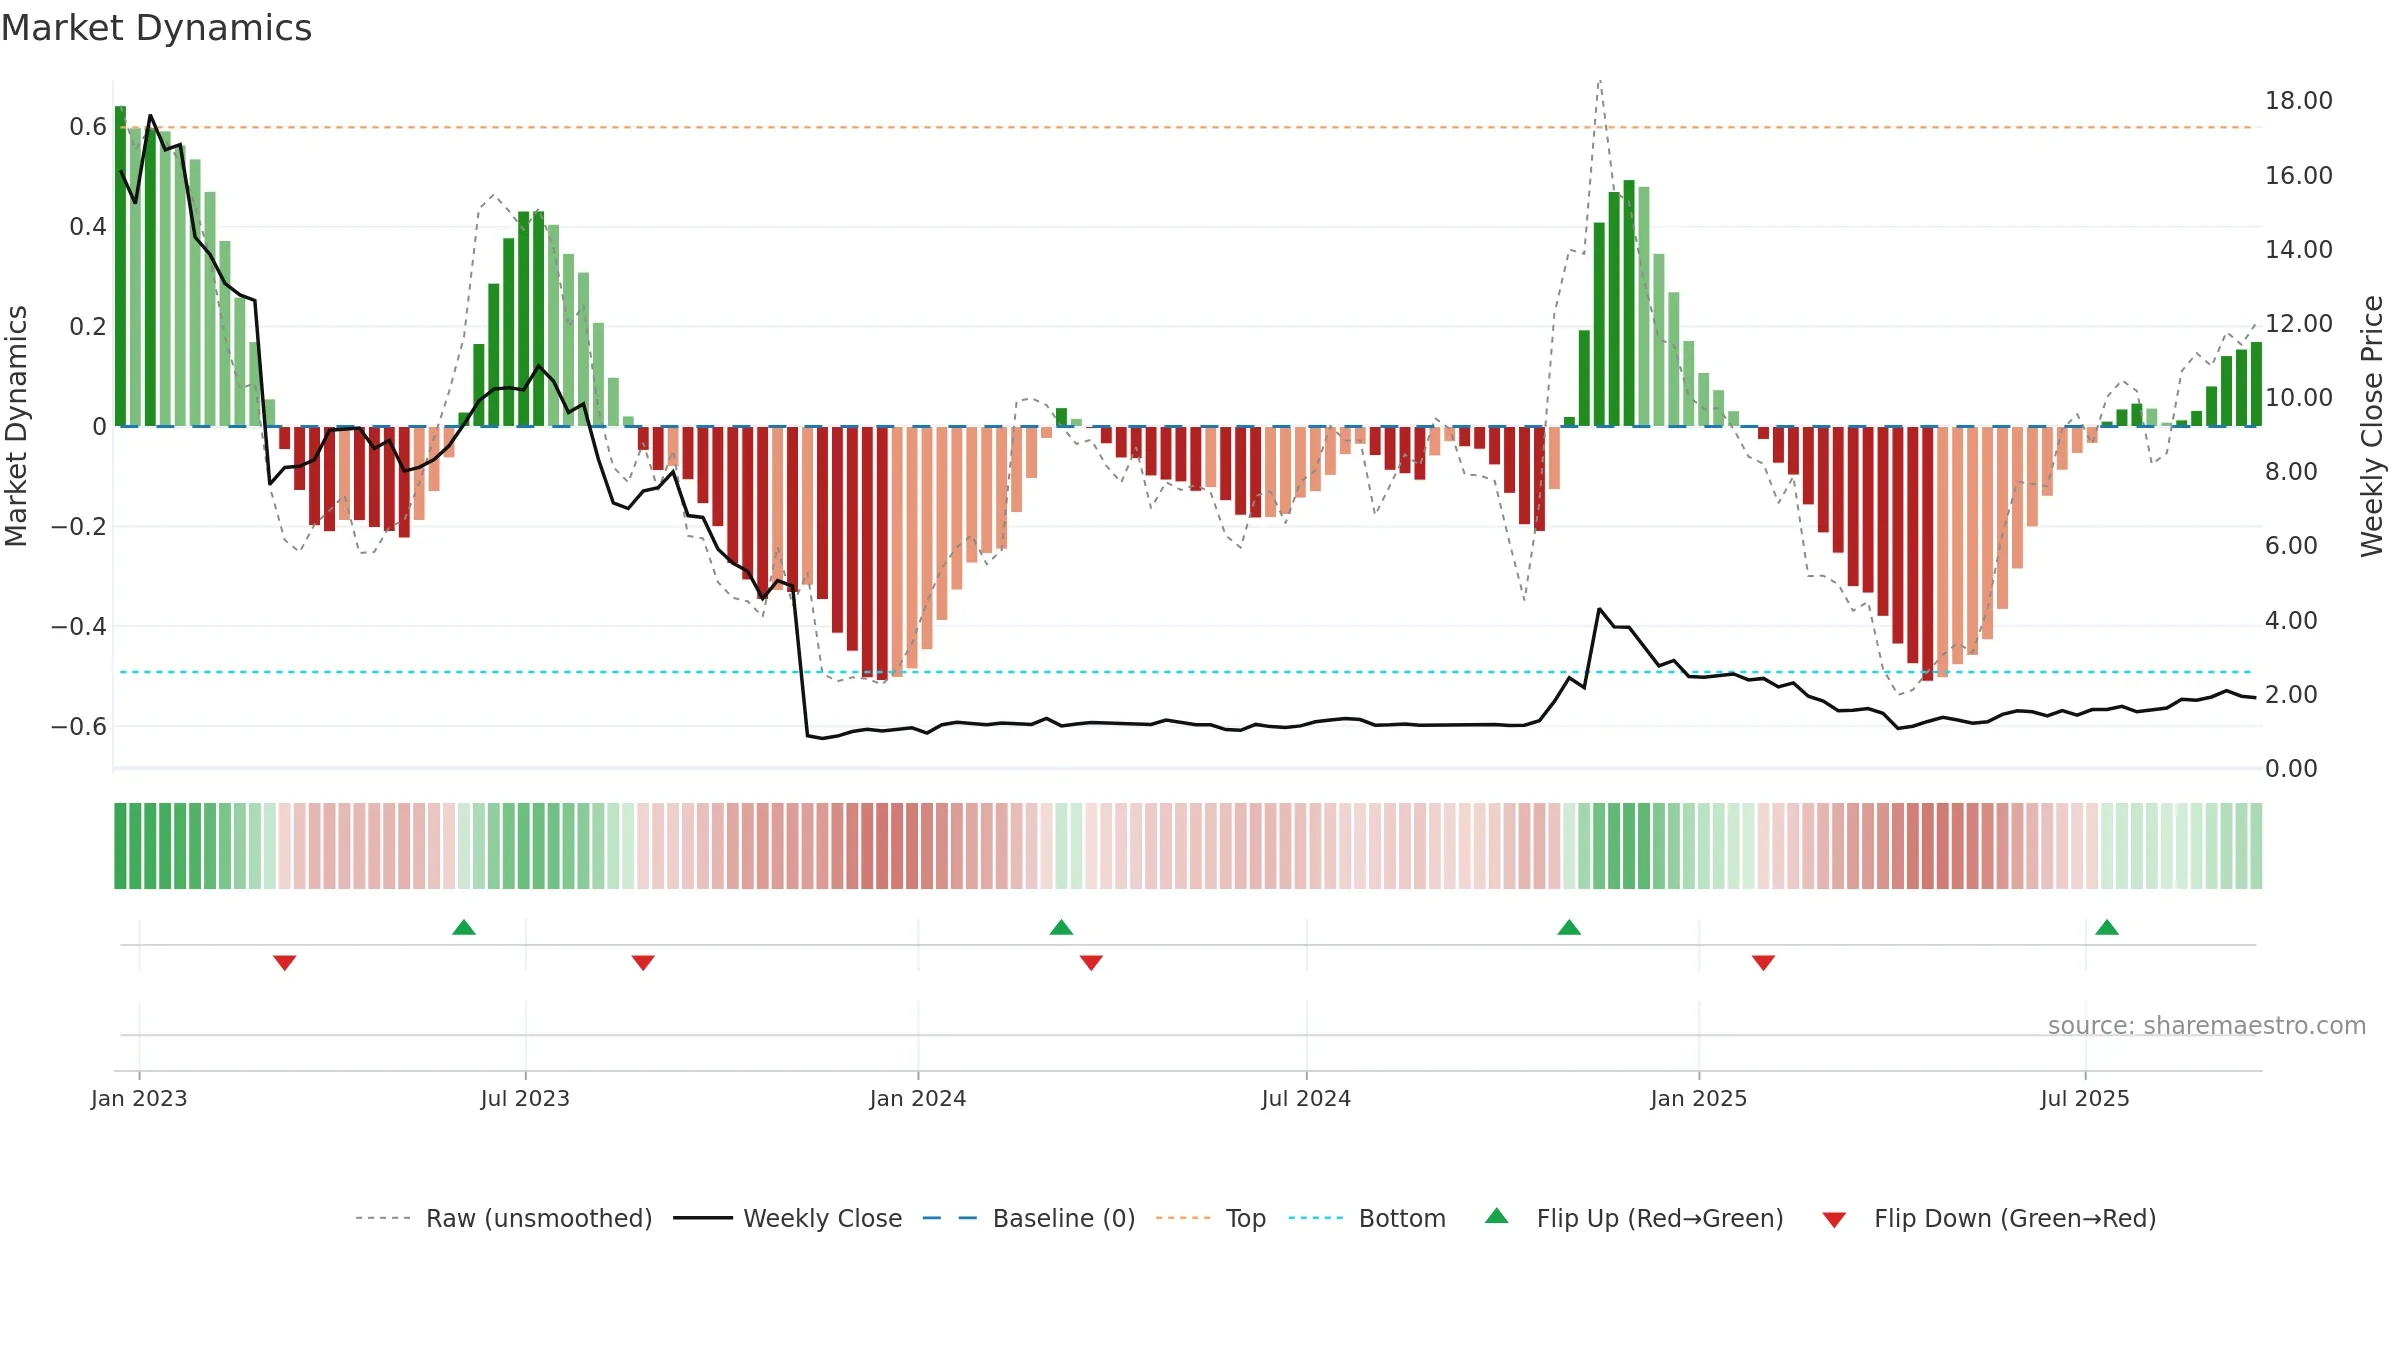
Task: Click the vertical Market Dynamics axis title
Action: coord(16,426)
